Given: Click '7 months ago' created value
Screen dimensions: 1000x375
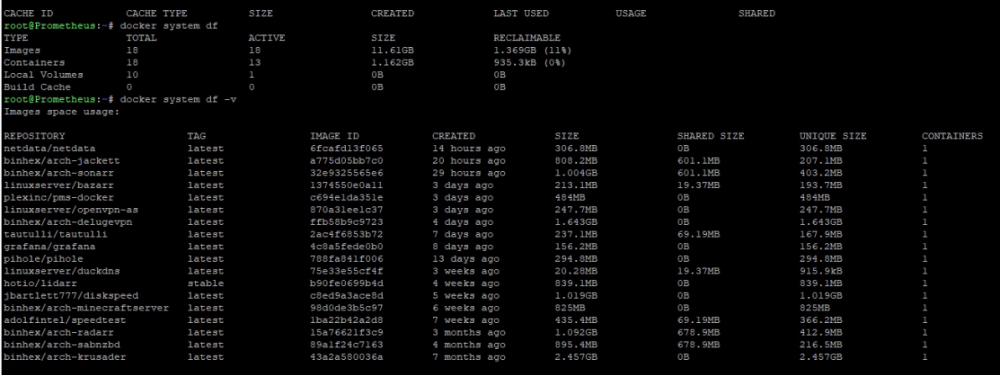Looking at the screenshot, I should [469, 357].
